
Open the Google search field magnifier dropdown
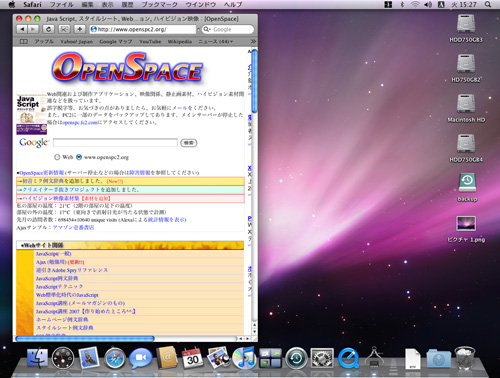(x=207, y=29)
